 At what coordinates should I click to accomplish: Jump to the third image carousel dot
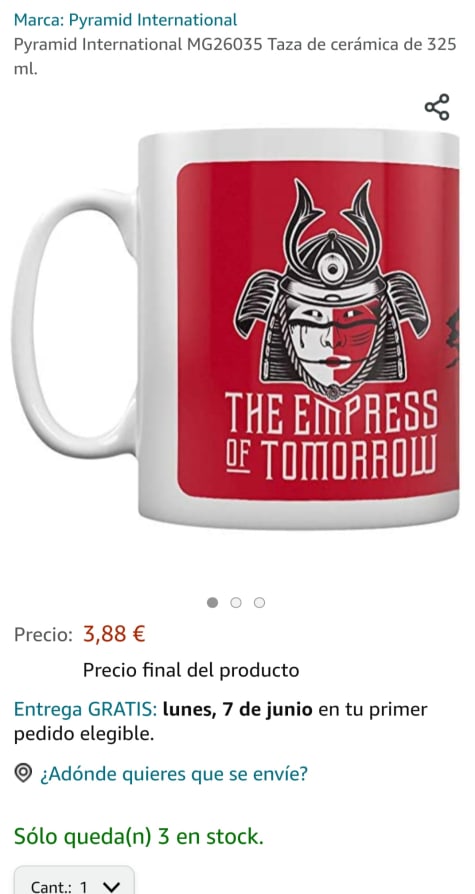pyautogui.click(x=259, y=603)
